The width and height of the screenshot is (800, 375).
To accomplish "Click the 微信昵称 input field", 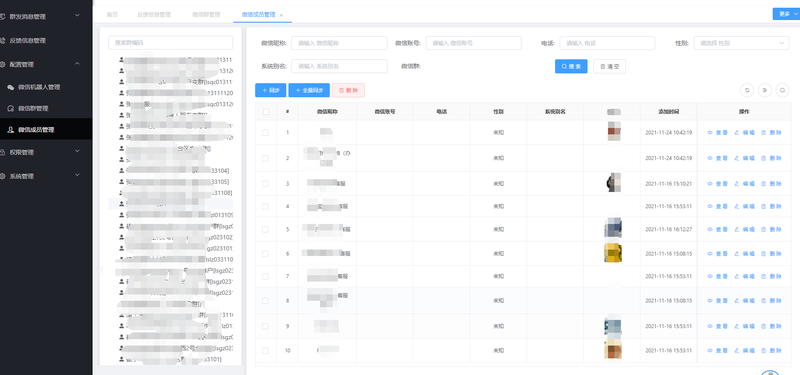I will [x=339, y=43].
